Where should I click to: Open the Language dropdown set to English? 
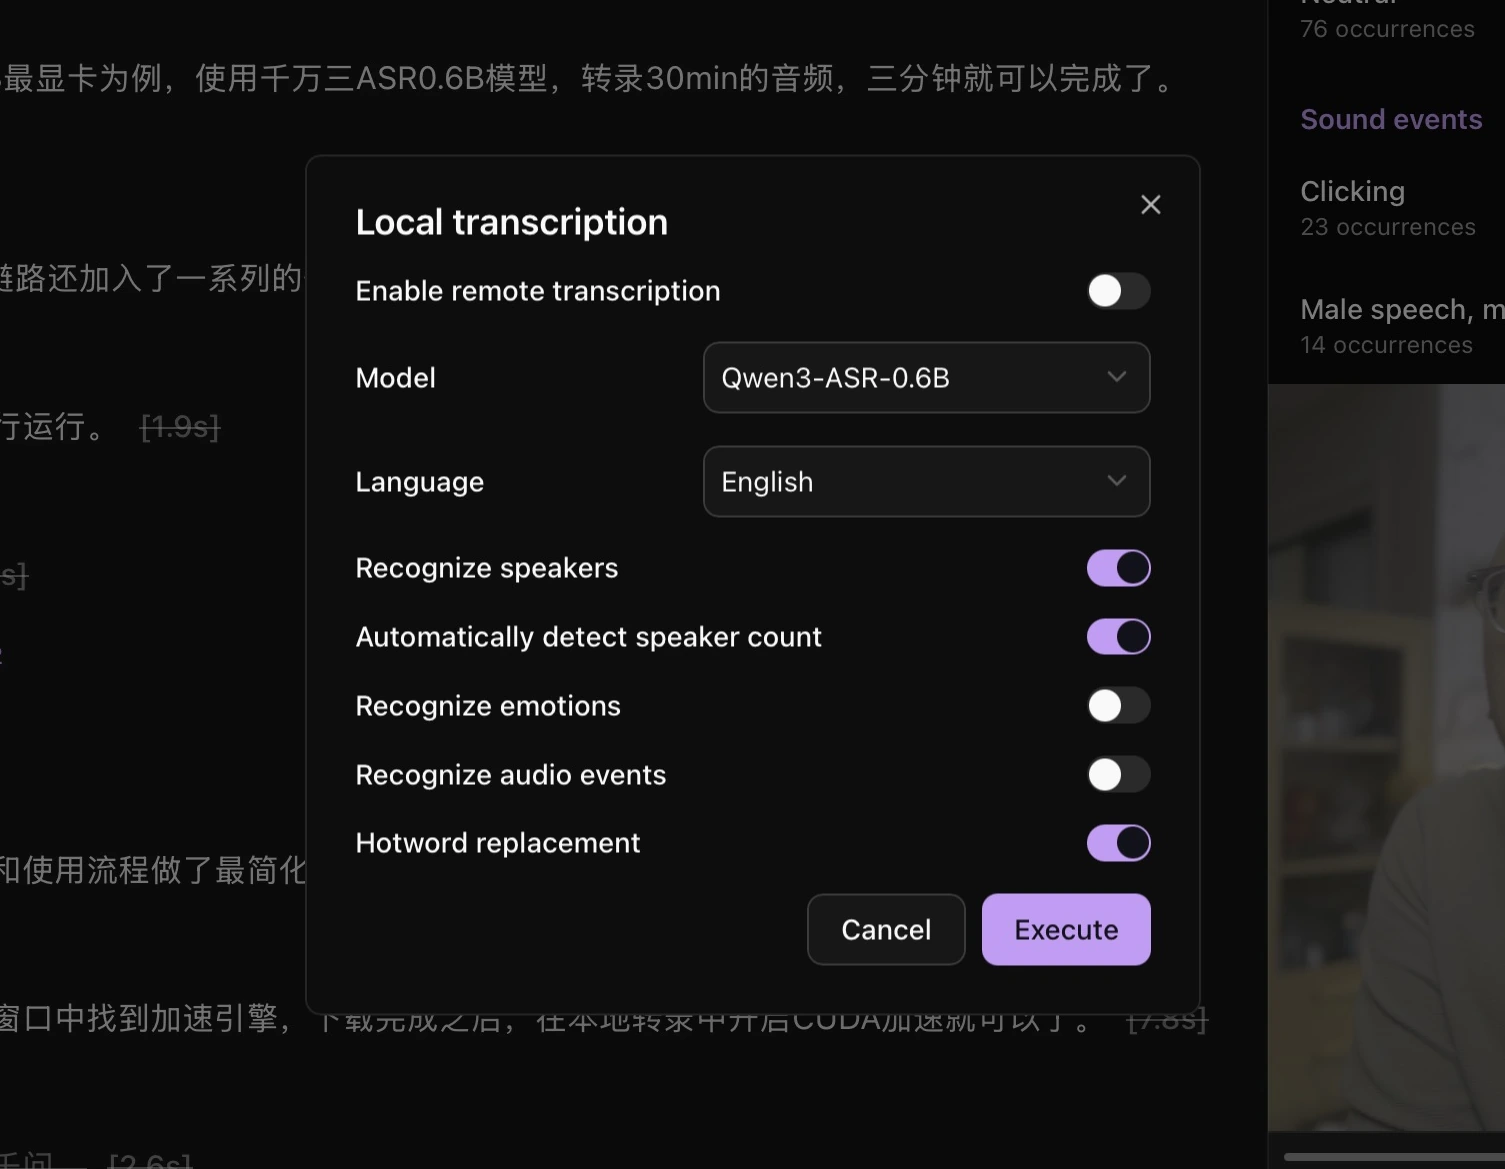[927, 482]
